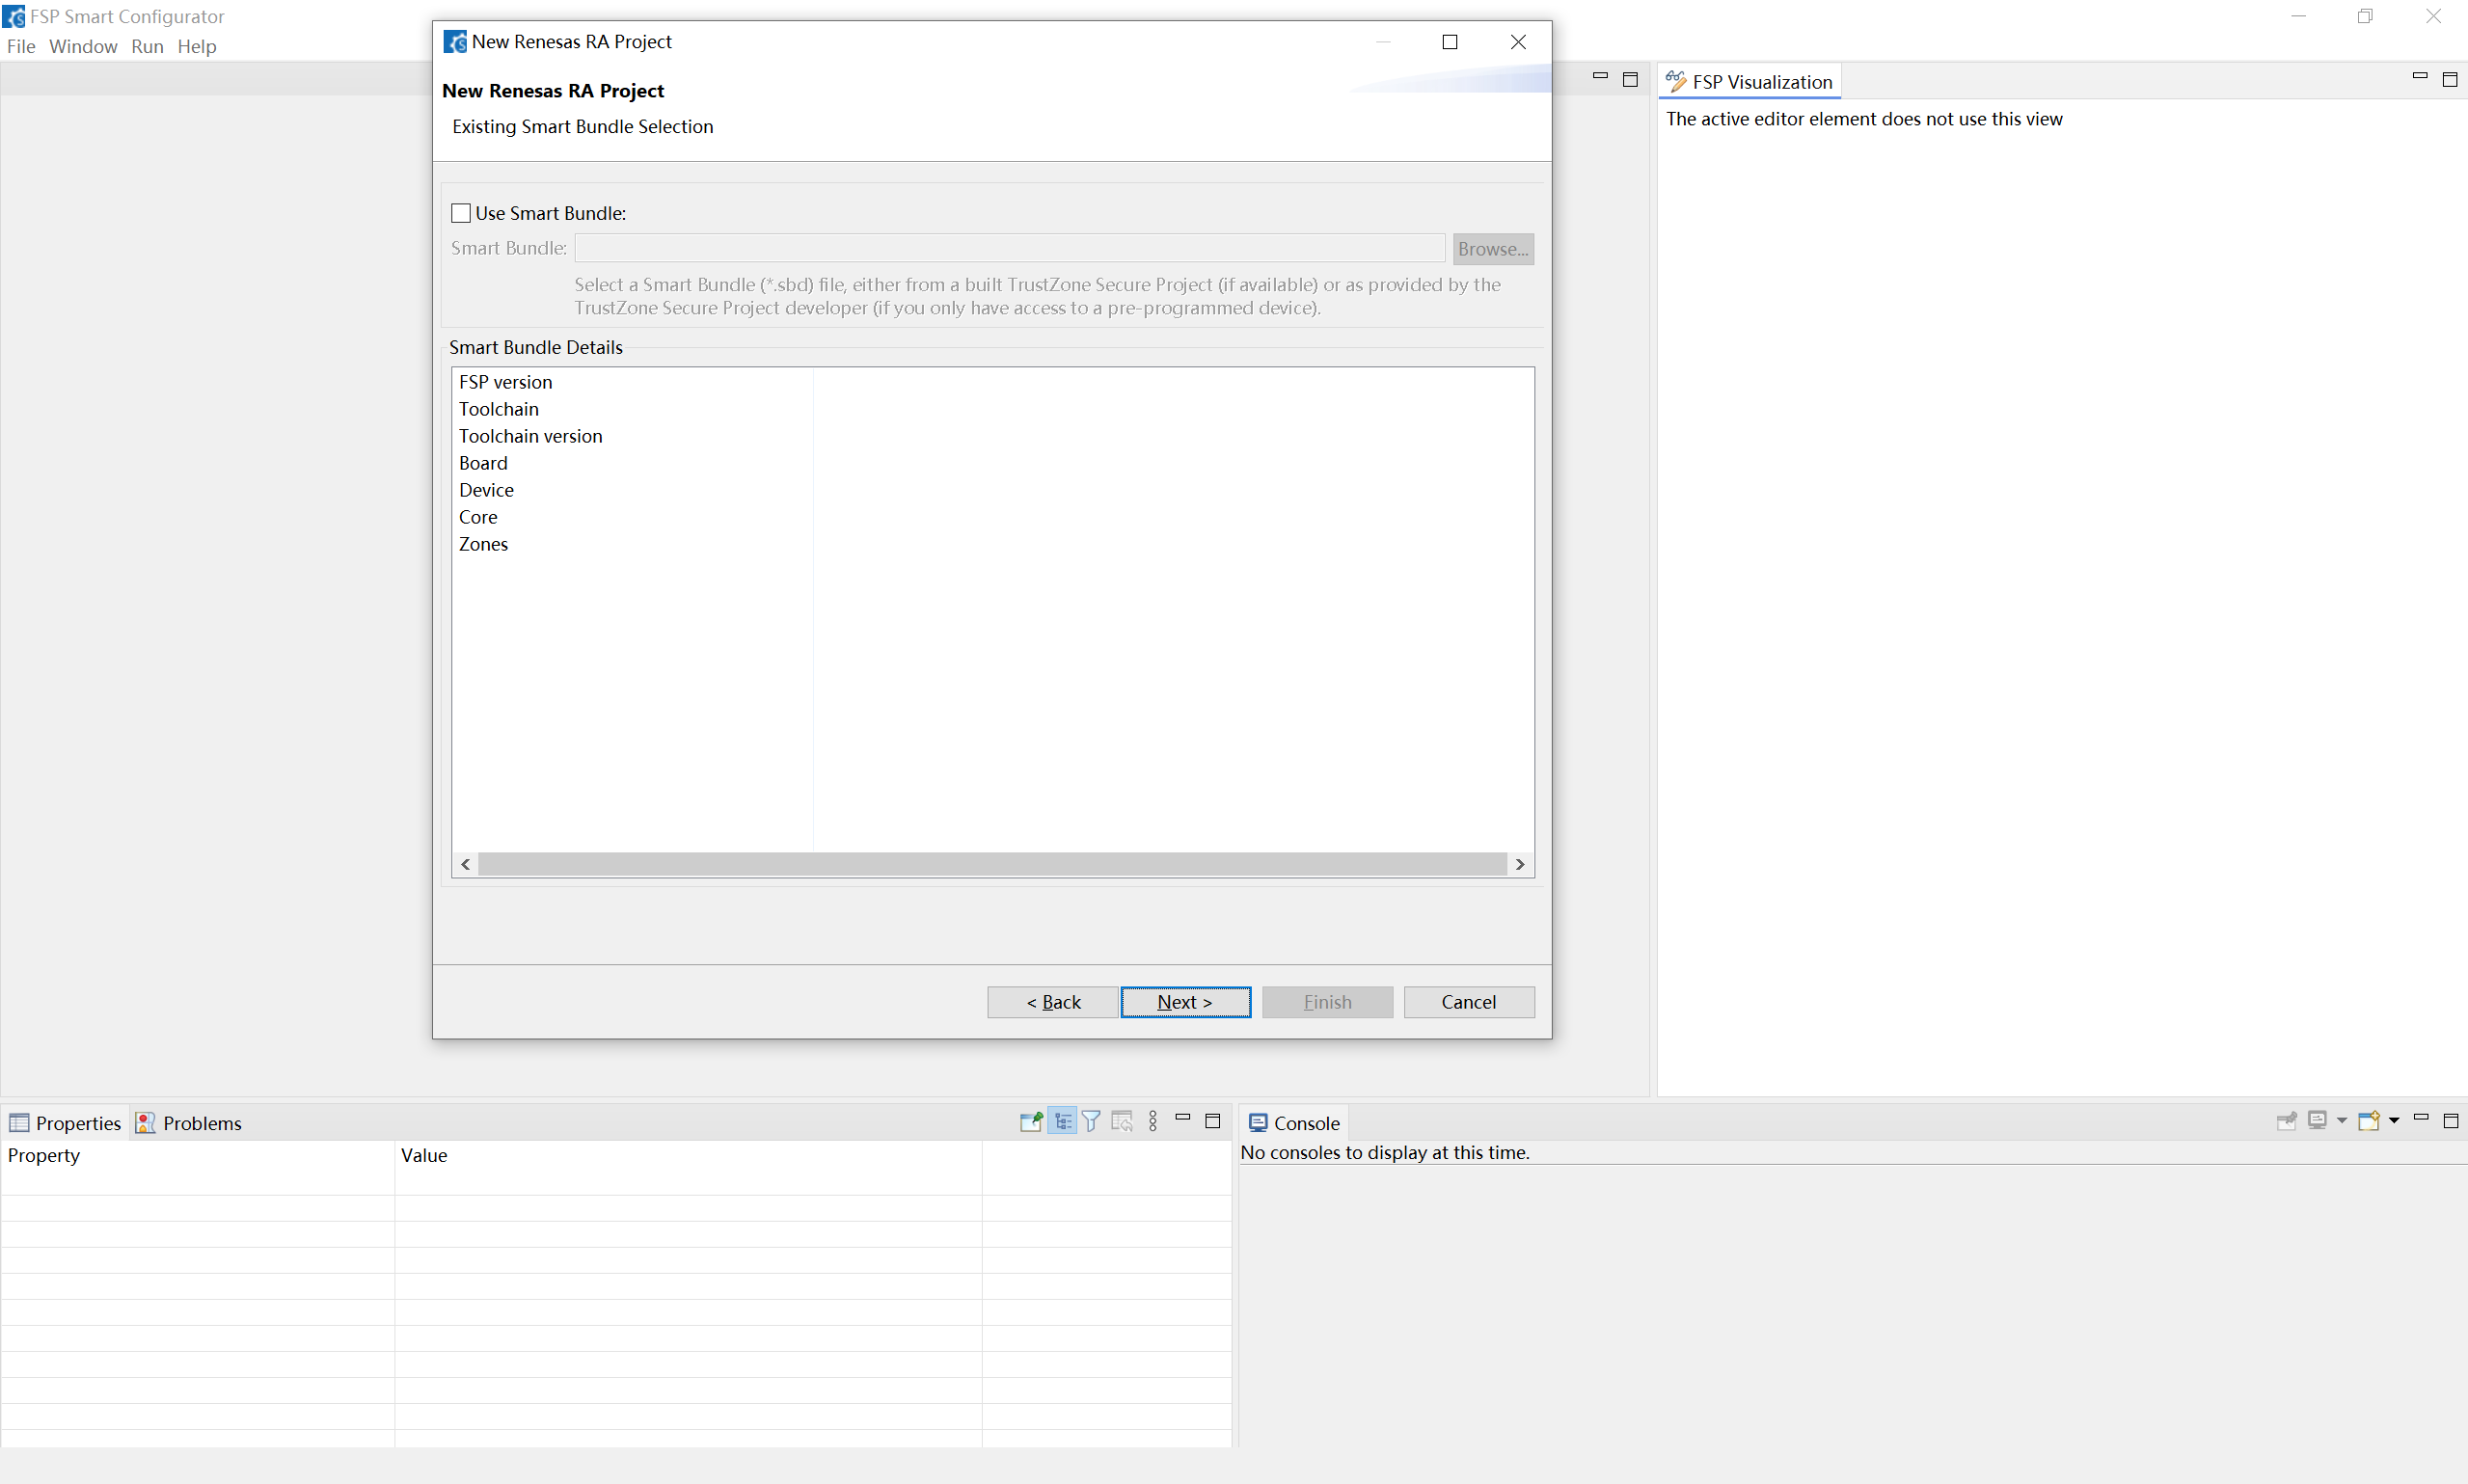Open the File menu
This screenshot has width=2468, height=1484.
pos(21,46)
